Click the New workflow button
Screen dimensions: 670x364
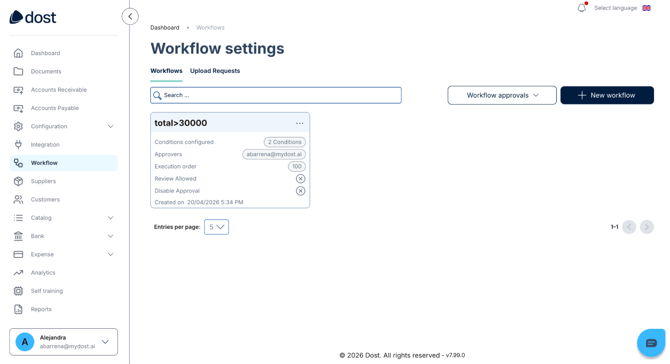[607, 95]
